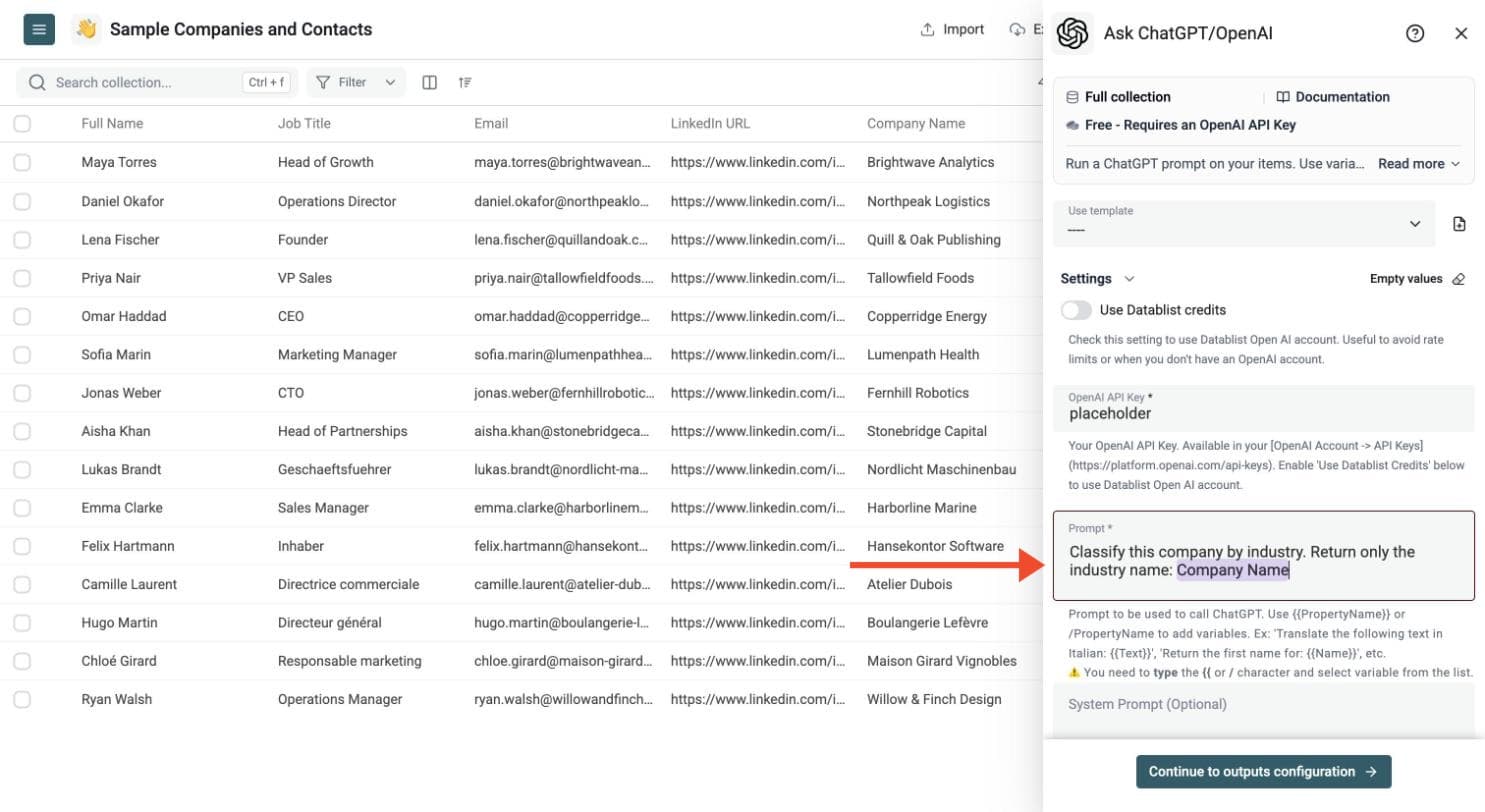This screenshot has height=812, width=1485.
Task: Tick the select-all checkbox in header
Action: [x=22, y=124]
